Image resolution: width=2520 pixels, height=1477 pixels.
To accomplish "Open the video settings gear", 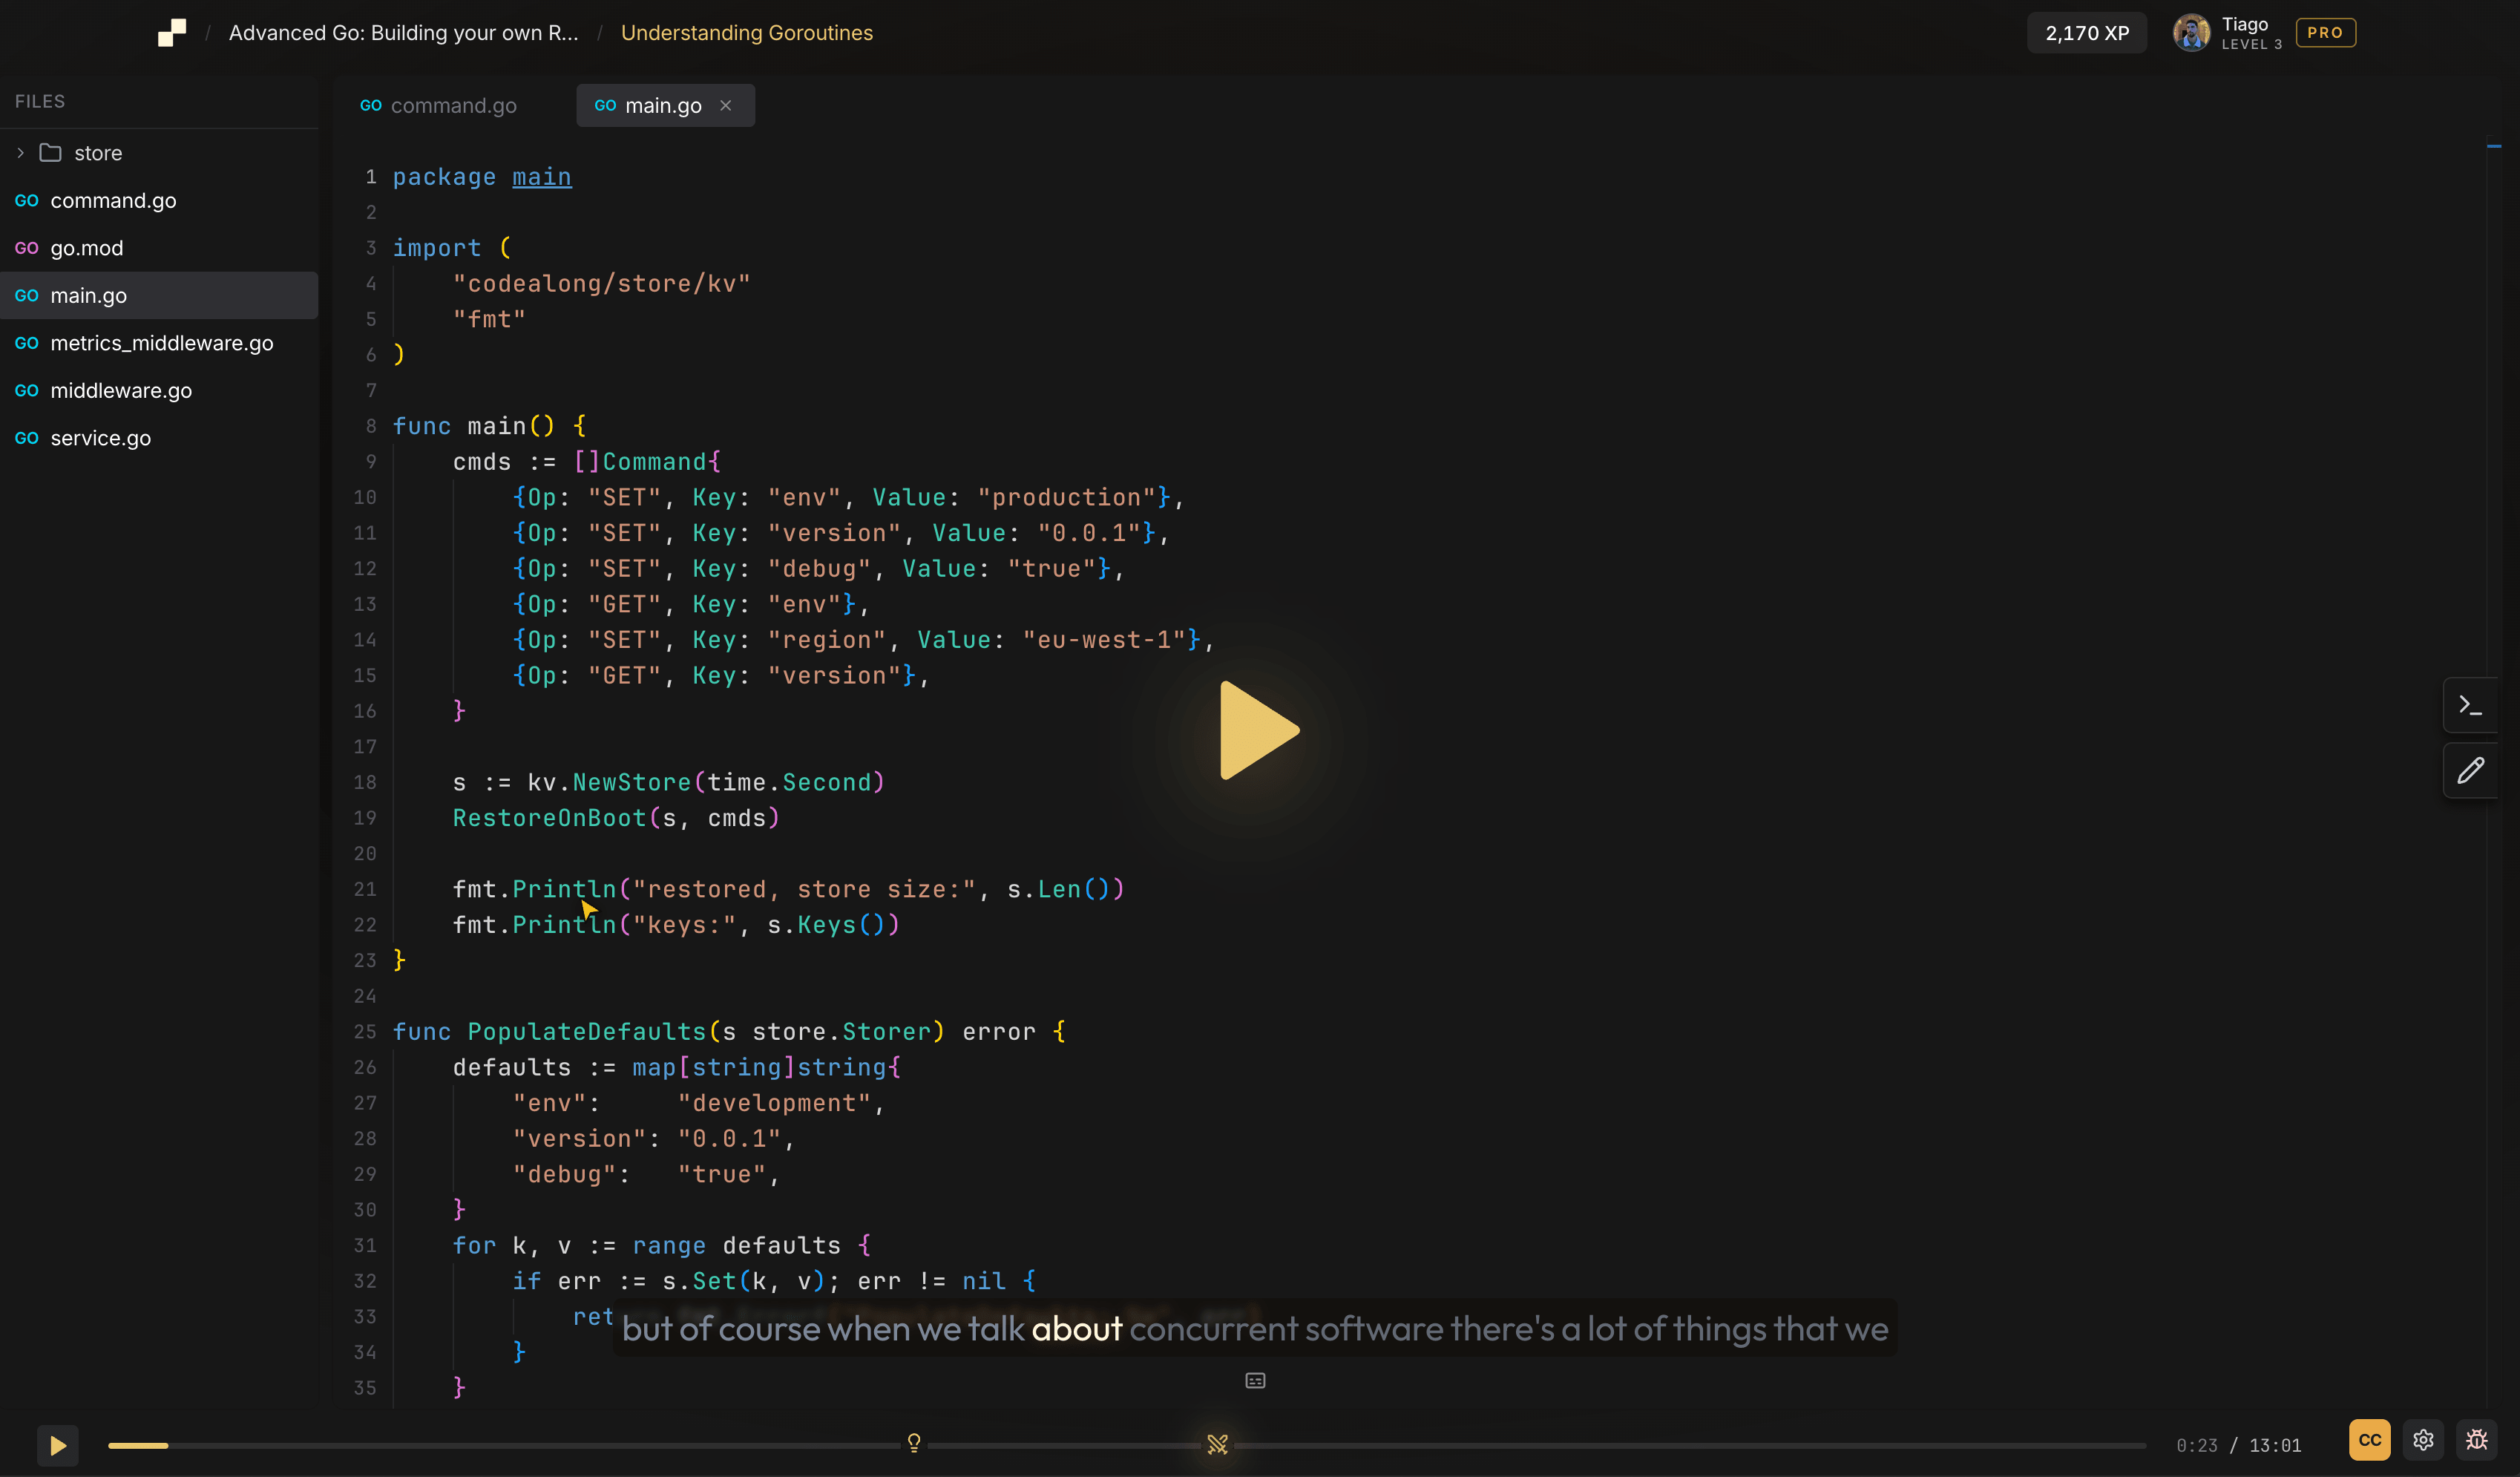I will click(2423, 1440).
